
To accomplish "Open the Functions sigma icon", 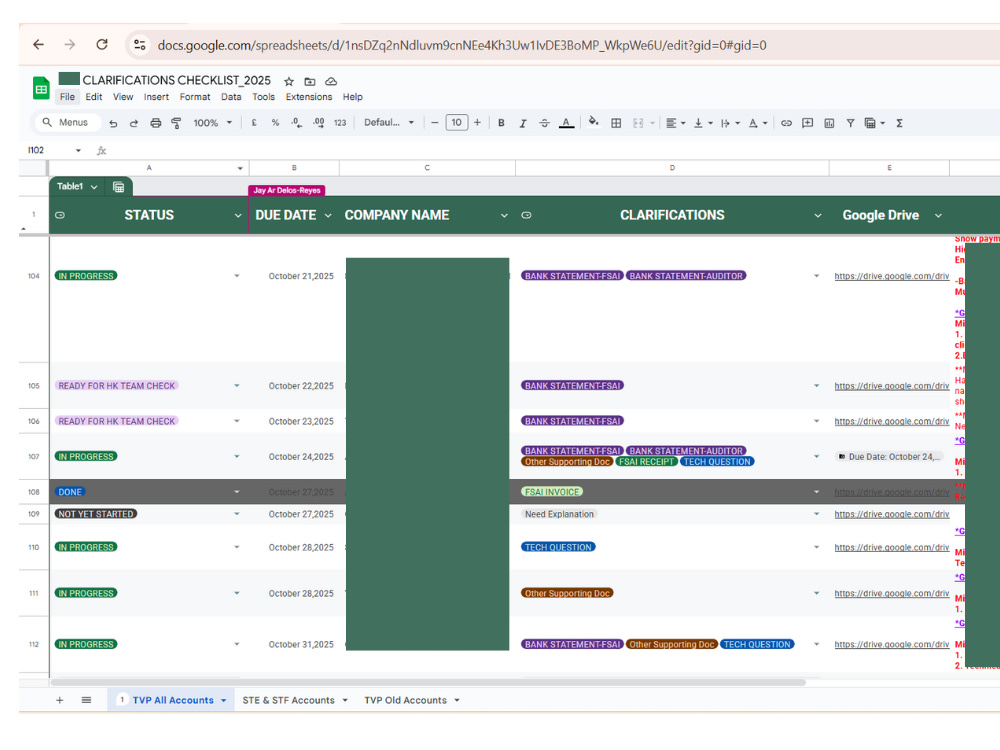I will (x=899, y=123).
